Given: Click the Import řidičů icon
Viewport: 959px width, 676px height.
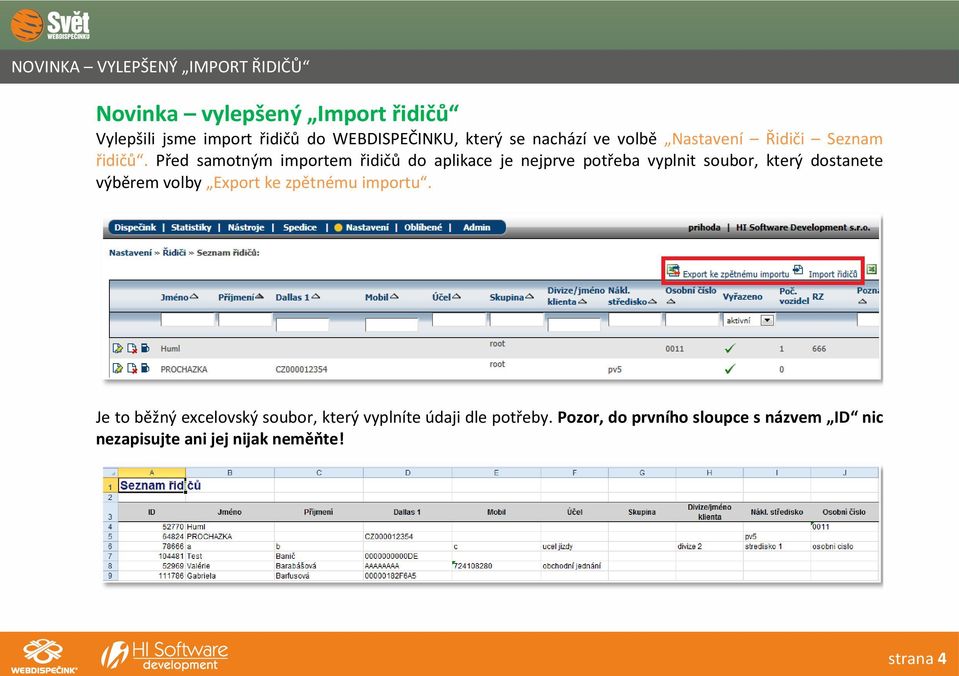Looking at the screenshot, I should tap(798, 270).
